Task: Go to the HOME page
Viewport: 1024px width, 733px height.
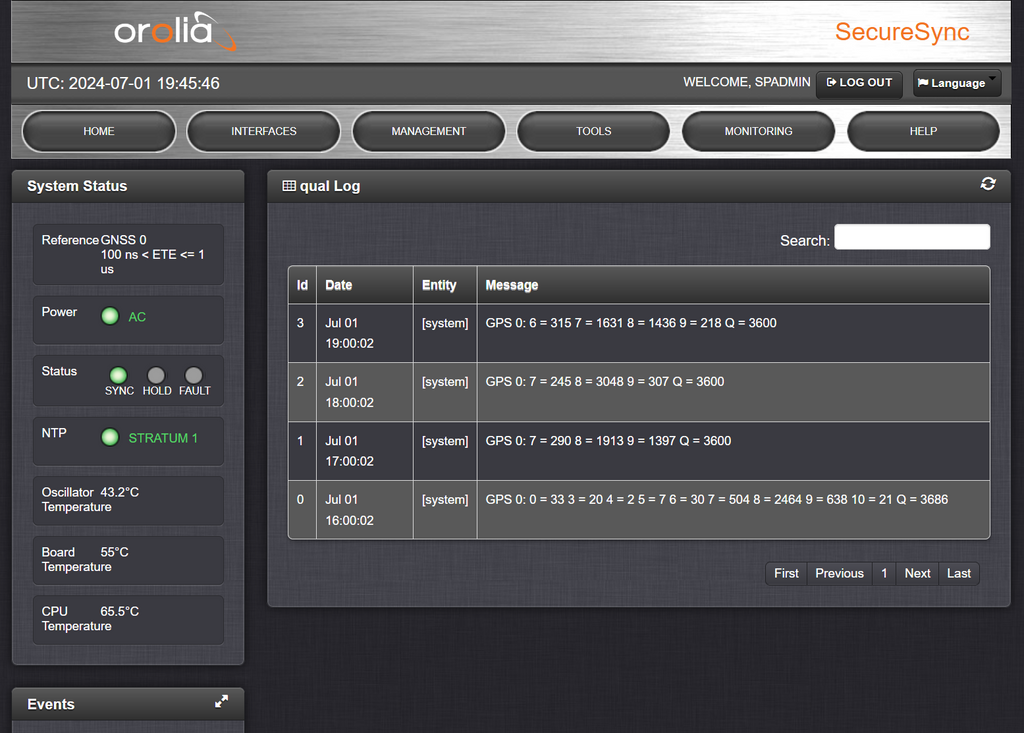Action: point(99,131)
